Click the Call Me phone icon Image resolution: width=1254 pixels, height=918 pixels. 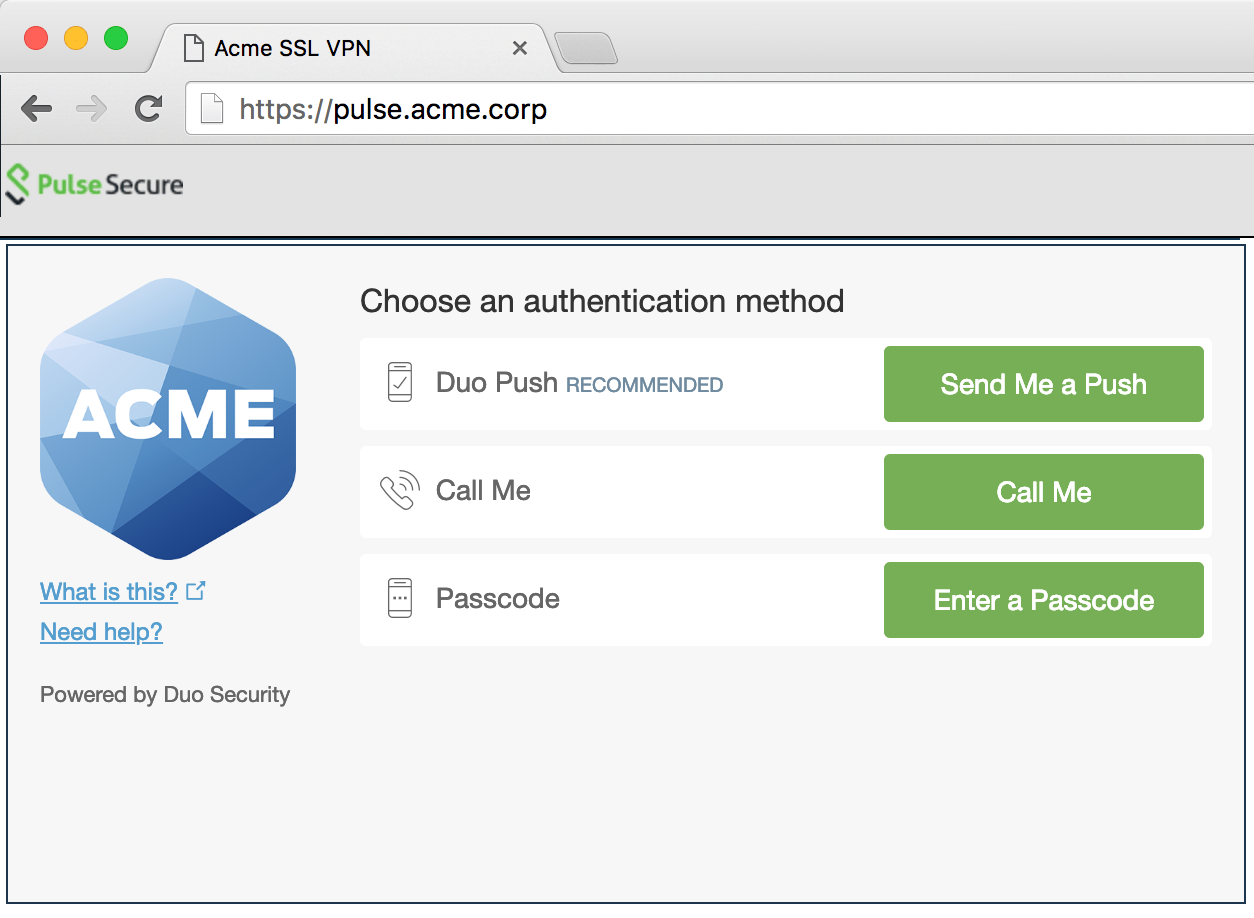click(x=399, y=491)
